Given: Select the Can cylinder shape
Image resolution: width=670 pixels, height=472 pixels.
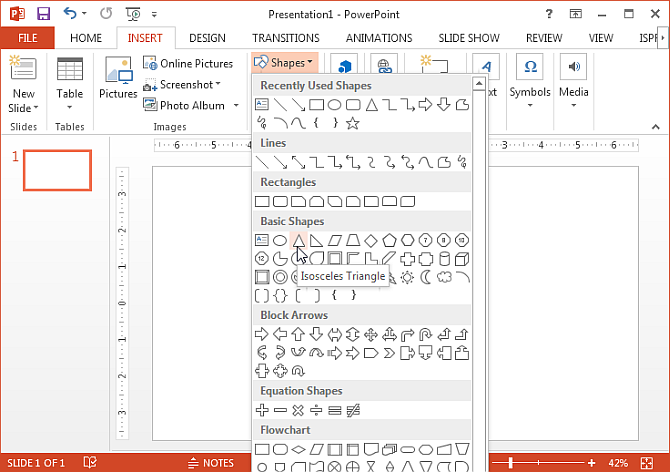Looking at the screenshot, I should 444,259.
